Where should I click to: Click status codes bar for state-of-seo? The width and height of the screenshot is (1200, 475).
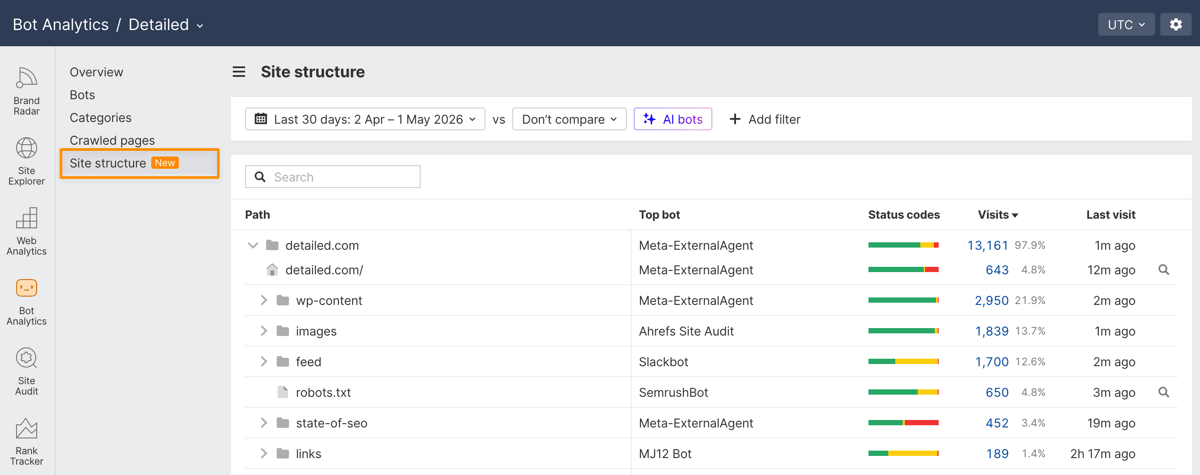(x=903, y=423)
